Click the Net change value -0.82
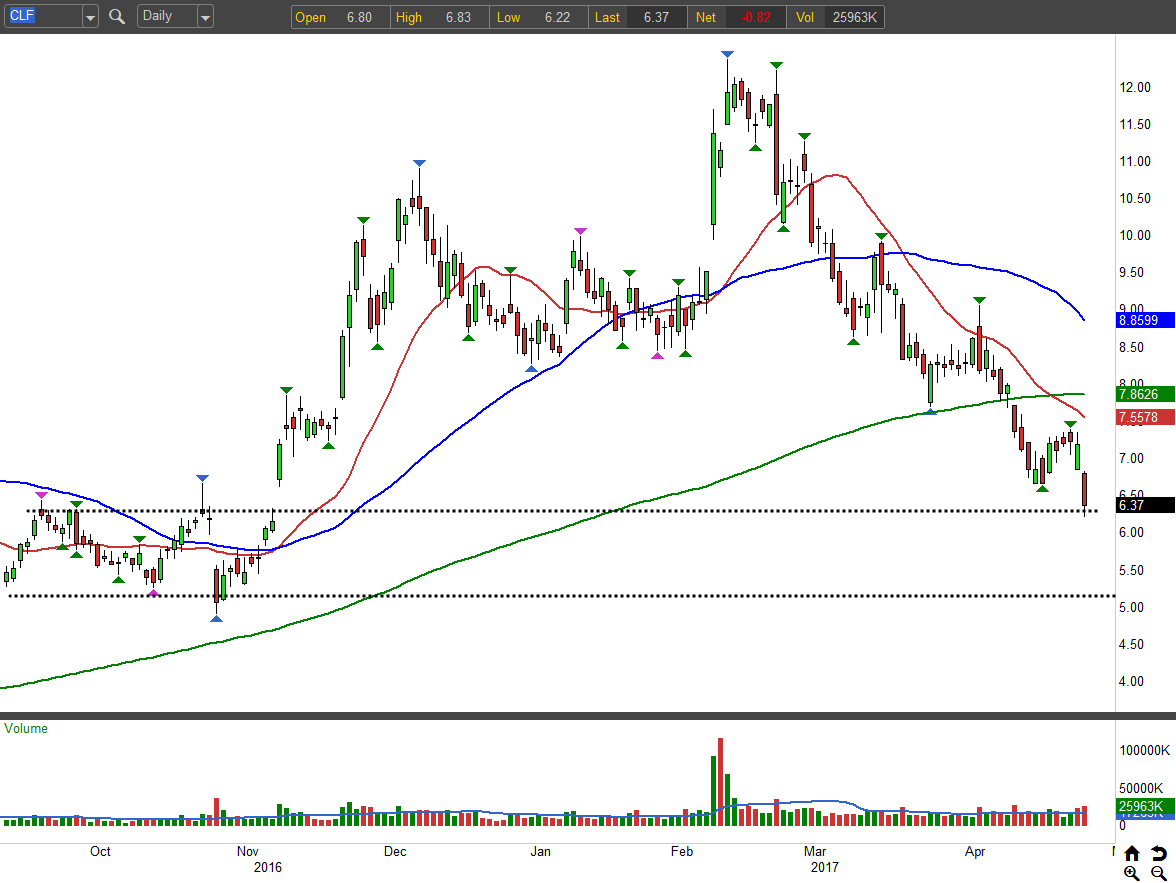This screenshot has height=883, width=1176. point(755,17)
